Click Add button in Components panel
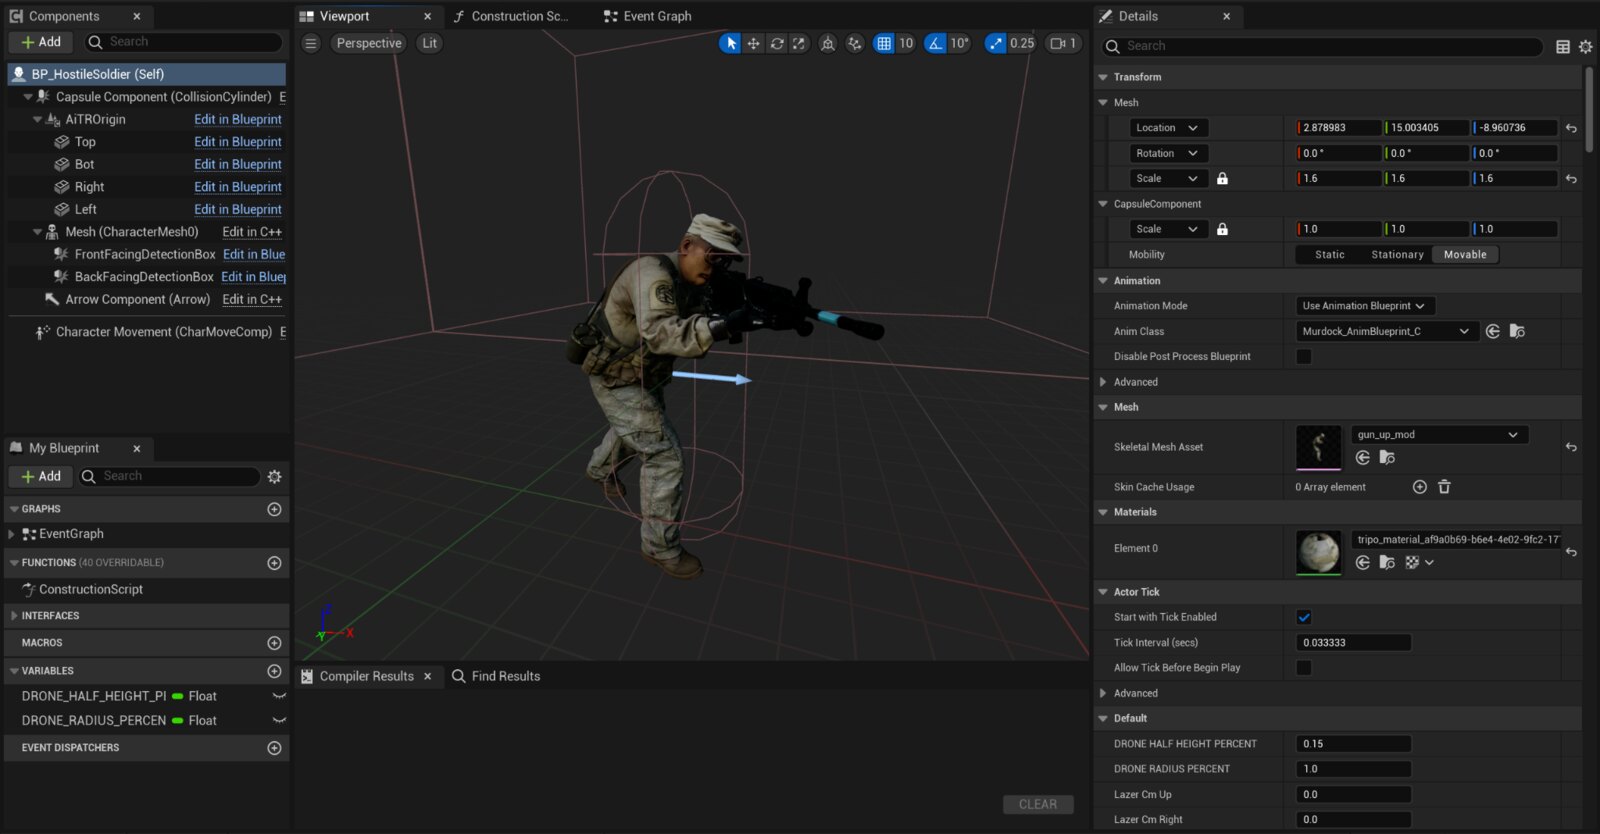This screenshot has height=834, width=1600. [x=40, y=42]
